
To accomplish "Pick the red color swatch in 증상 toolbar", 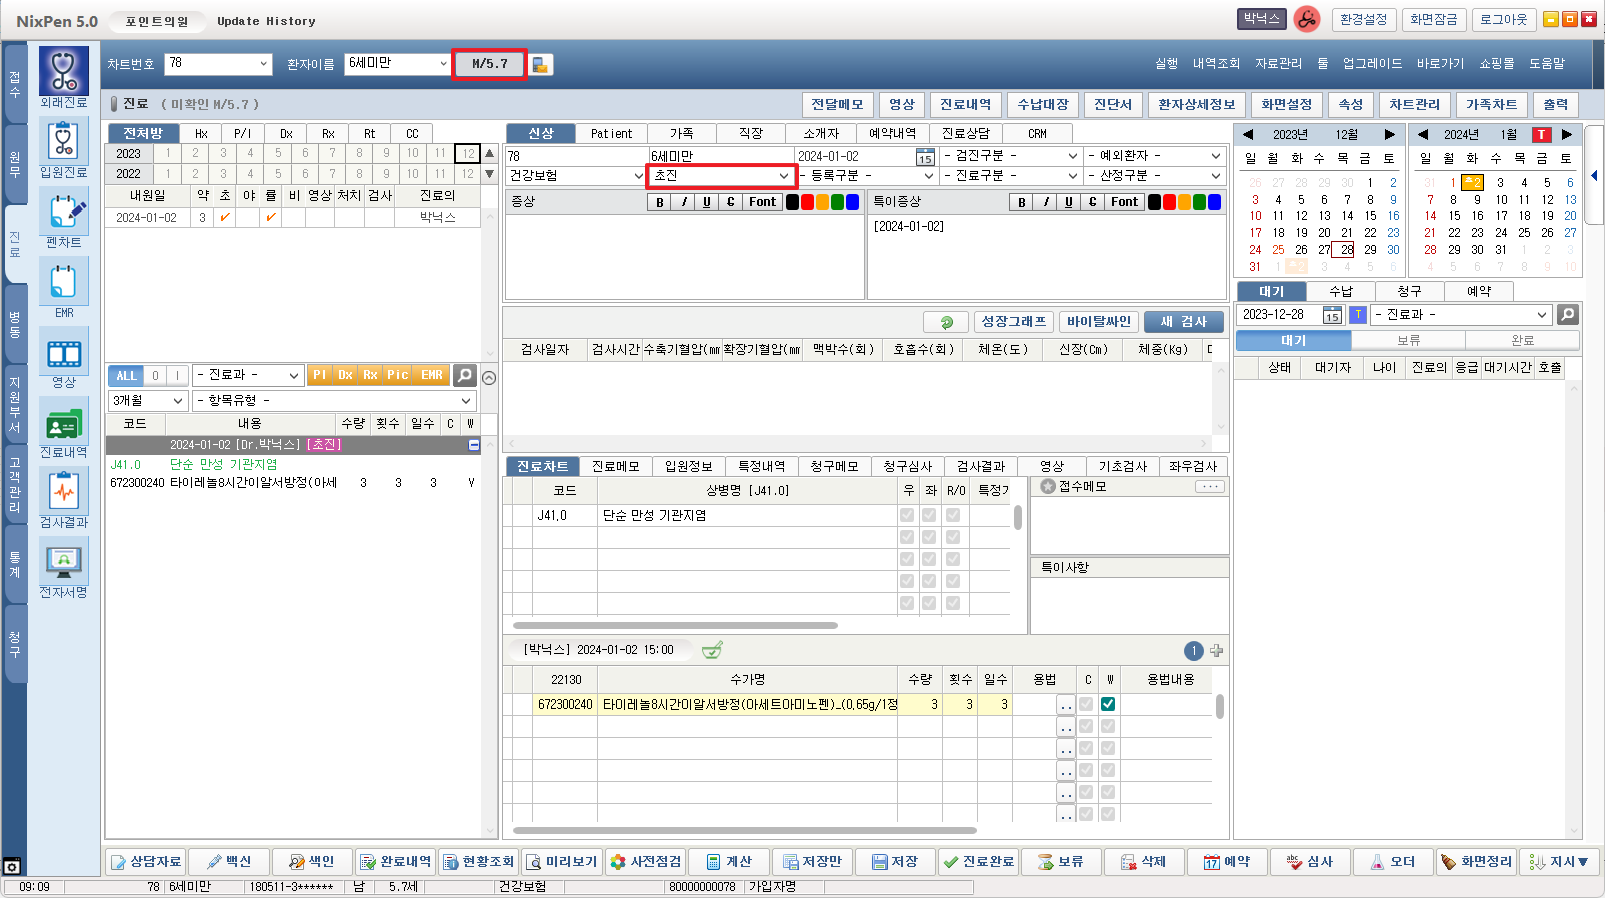I will click(x=807, y=202).
